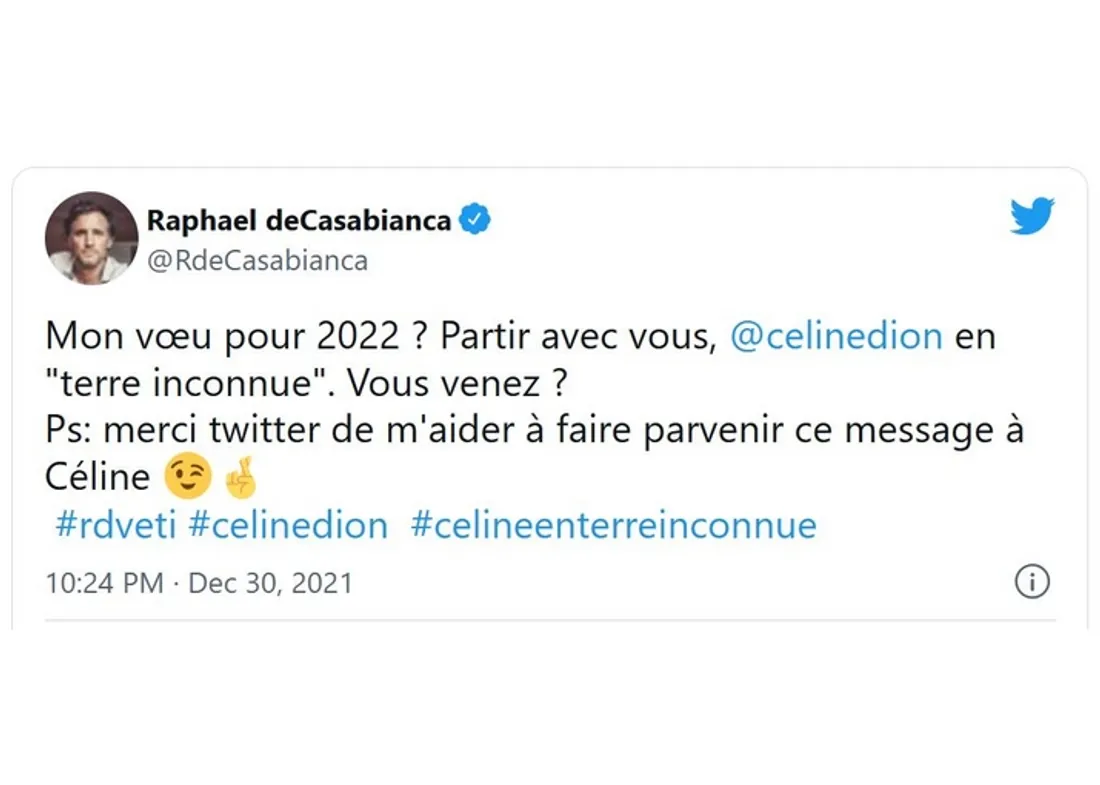Open the #celinedion hashtag
This screenshot has width=1100, height=785.
tap(290, 524)
